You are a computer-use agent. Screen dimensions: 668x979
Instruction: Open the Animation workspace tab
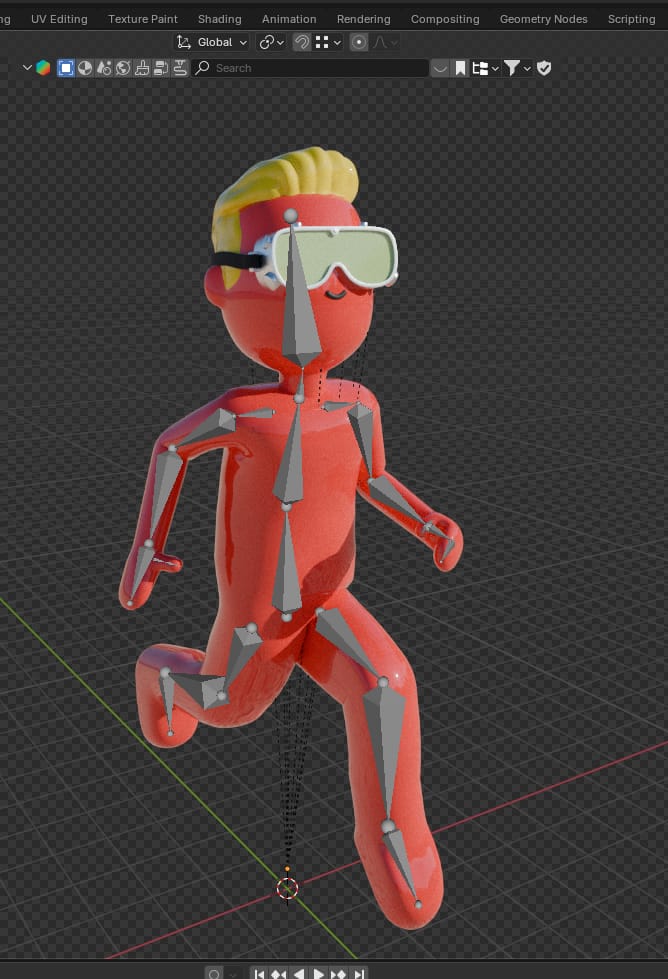coord(289,19)
